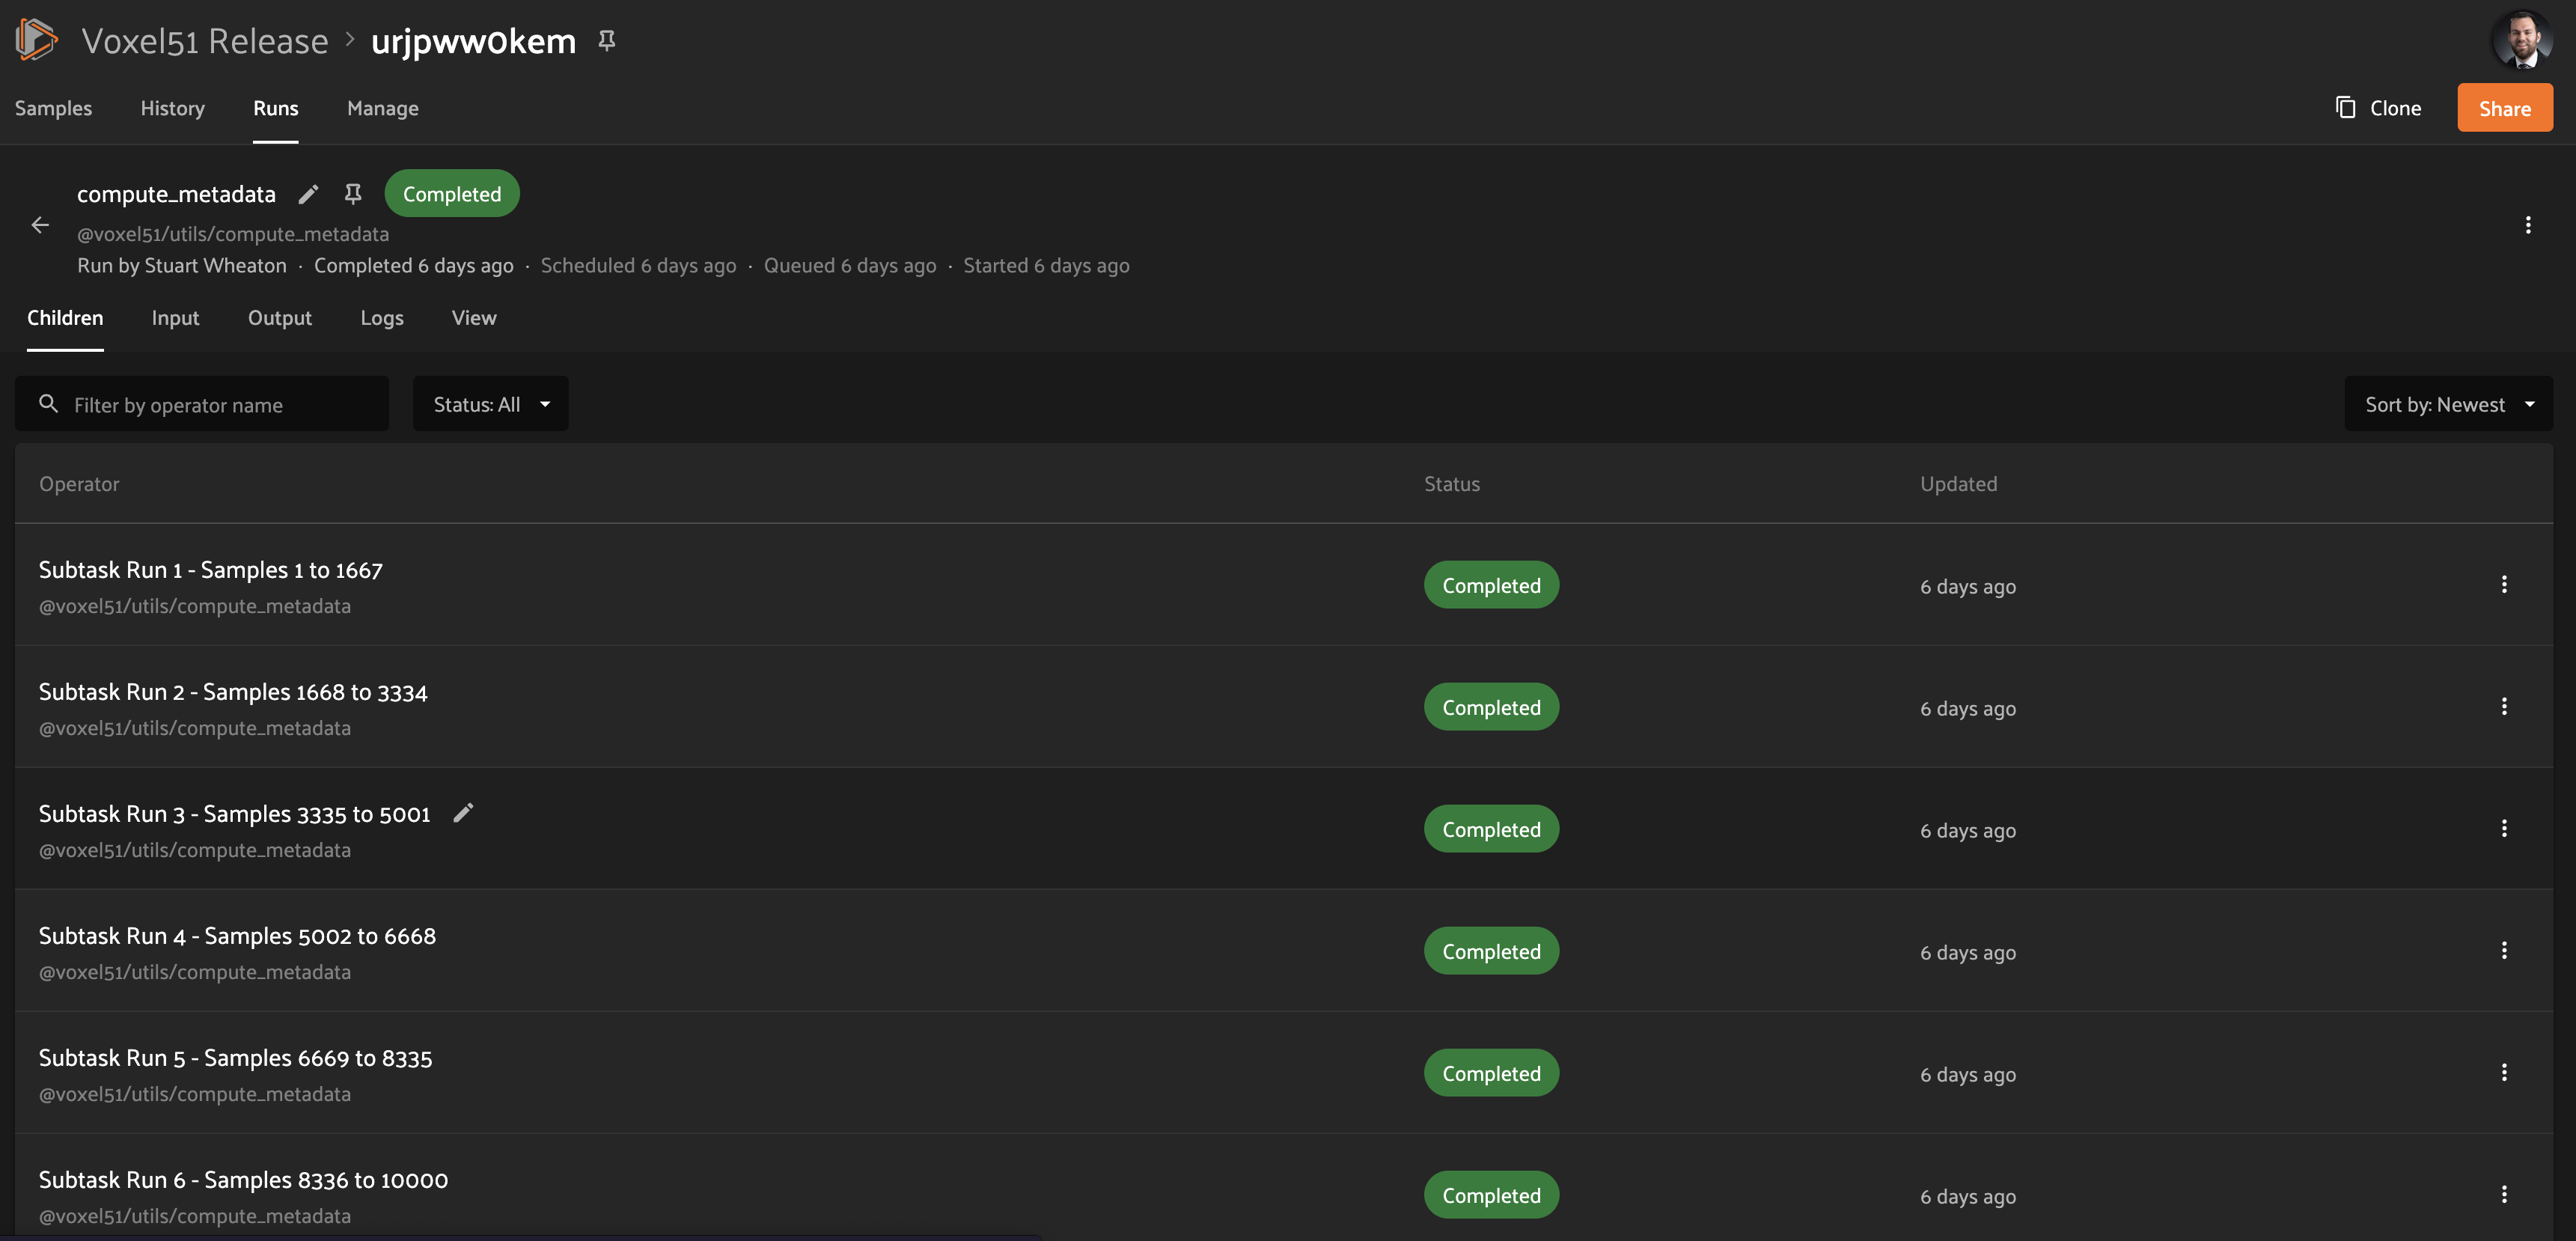Select the Runs tab
This screenshot has width=2576, height=1241.
tap(275, 108)
